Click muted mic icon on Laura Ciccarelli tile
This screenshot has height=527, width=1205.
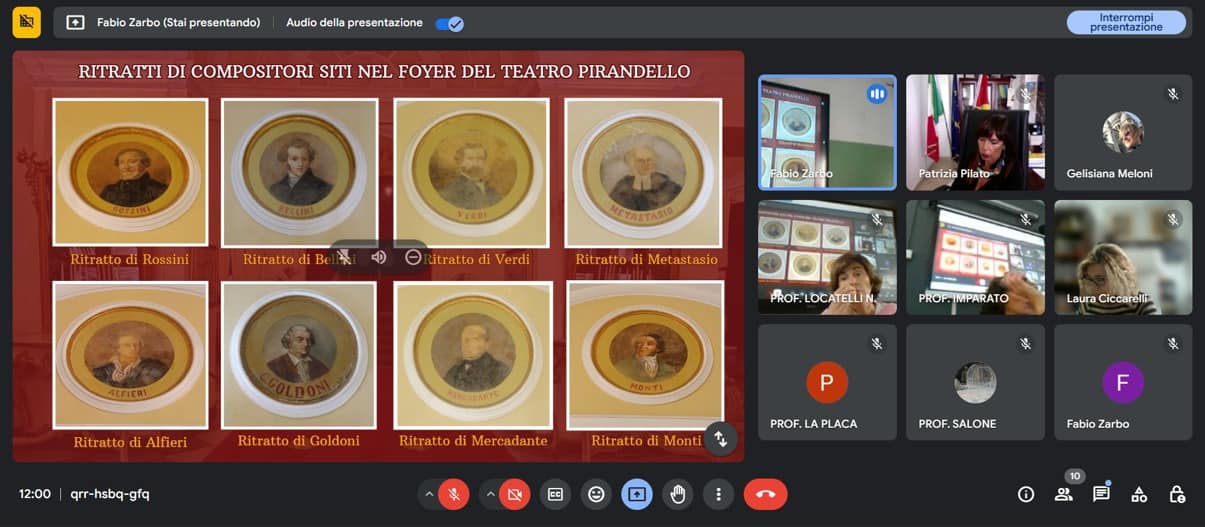click(x=1173, y=219)
